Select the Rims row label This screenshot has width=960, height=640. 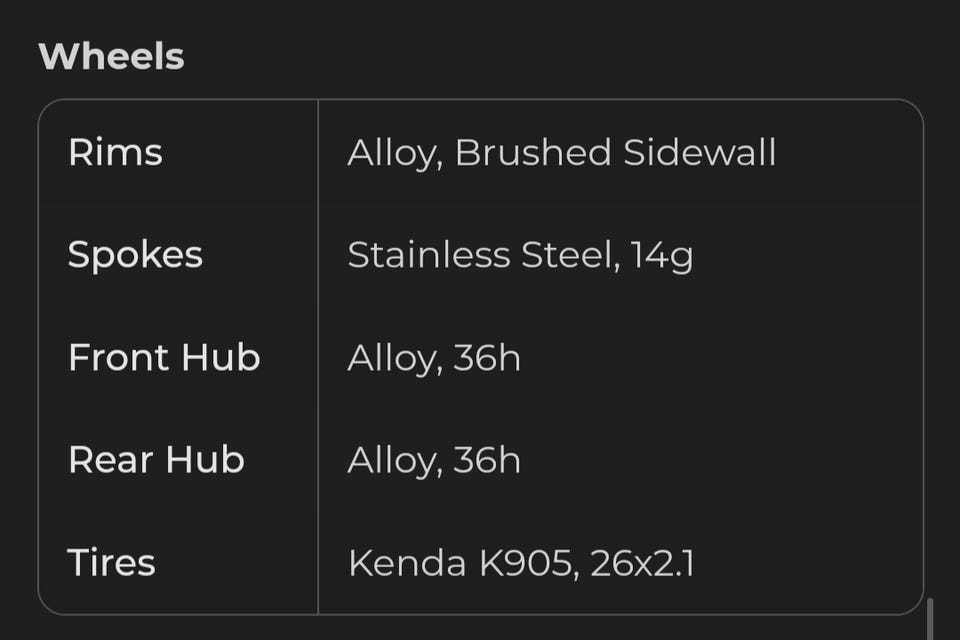(x=115, y=152)
